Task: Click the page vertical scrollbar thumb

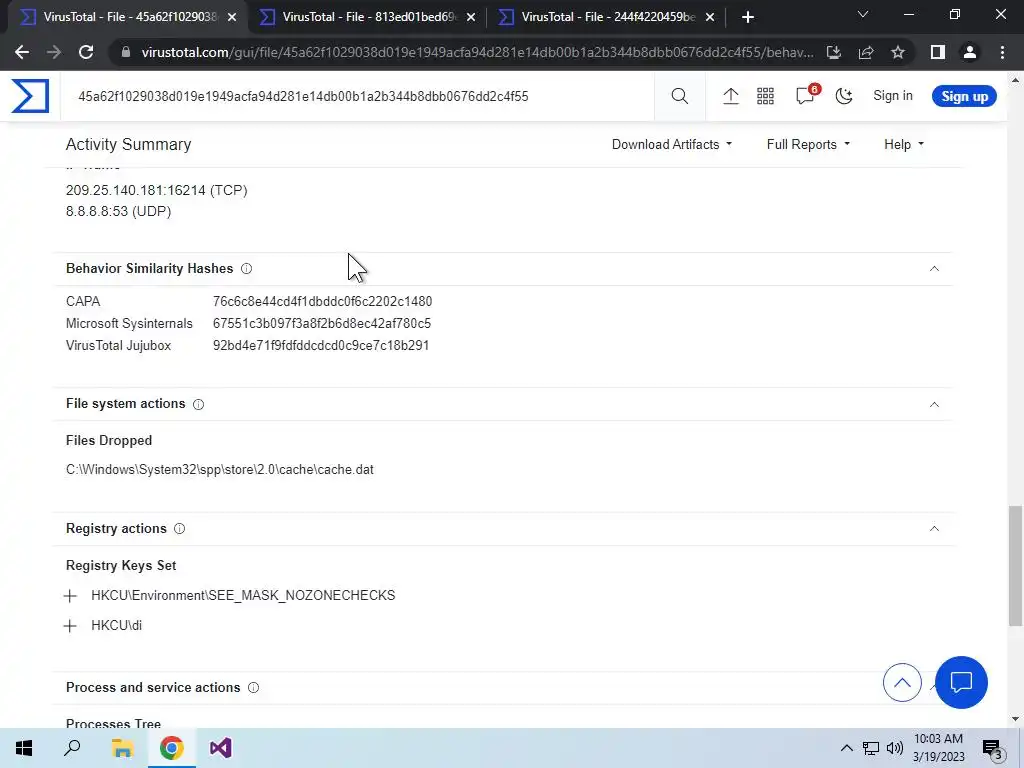Action: (x=1015, y=566)
